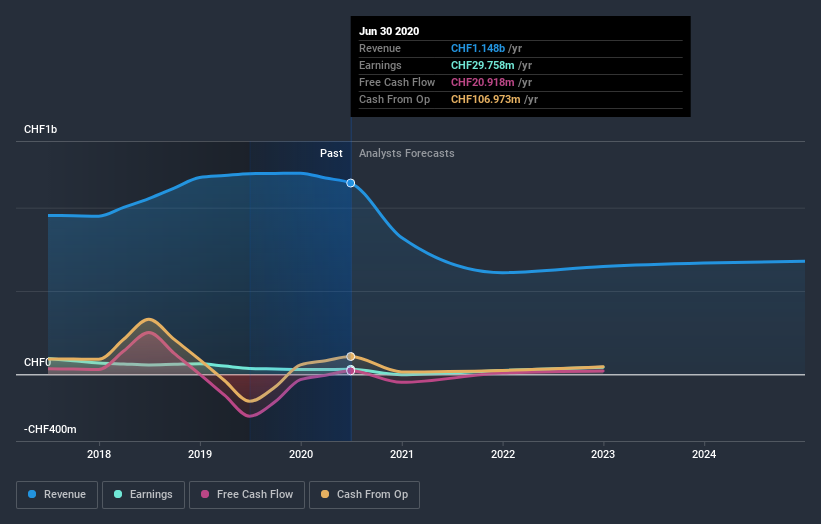Click the CHF20.918m free cash flow value
Image resolution: width=821 pixels, height=524 pixels.
tap(483, 82)
